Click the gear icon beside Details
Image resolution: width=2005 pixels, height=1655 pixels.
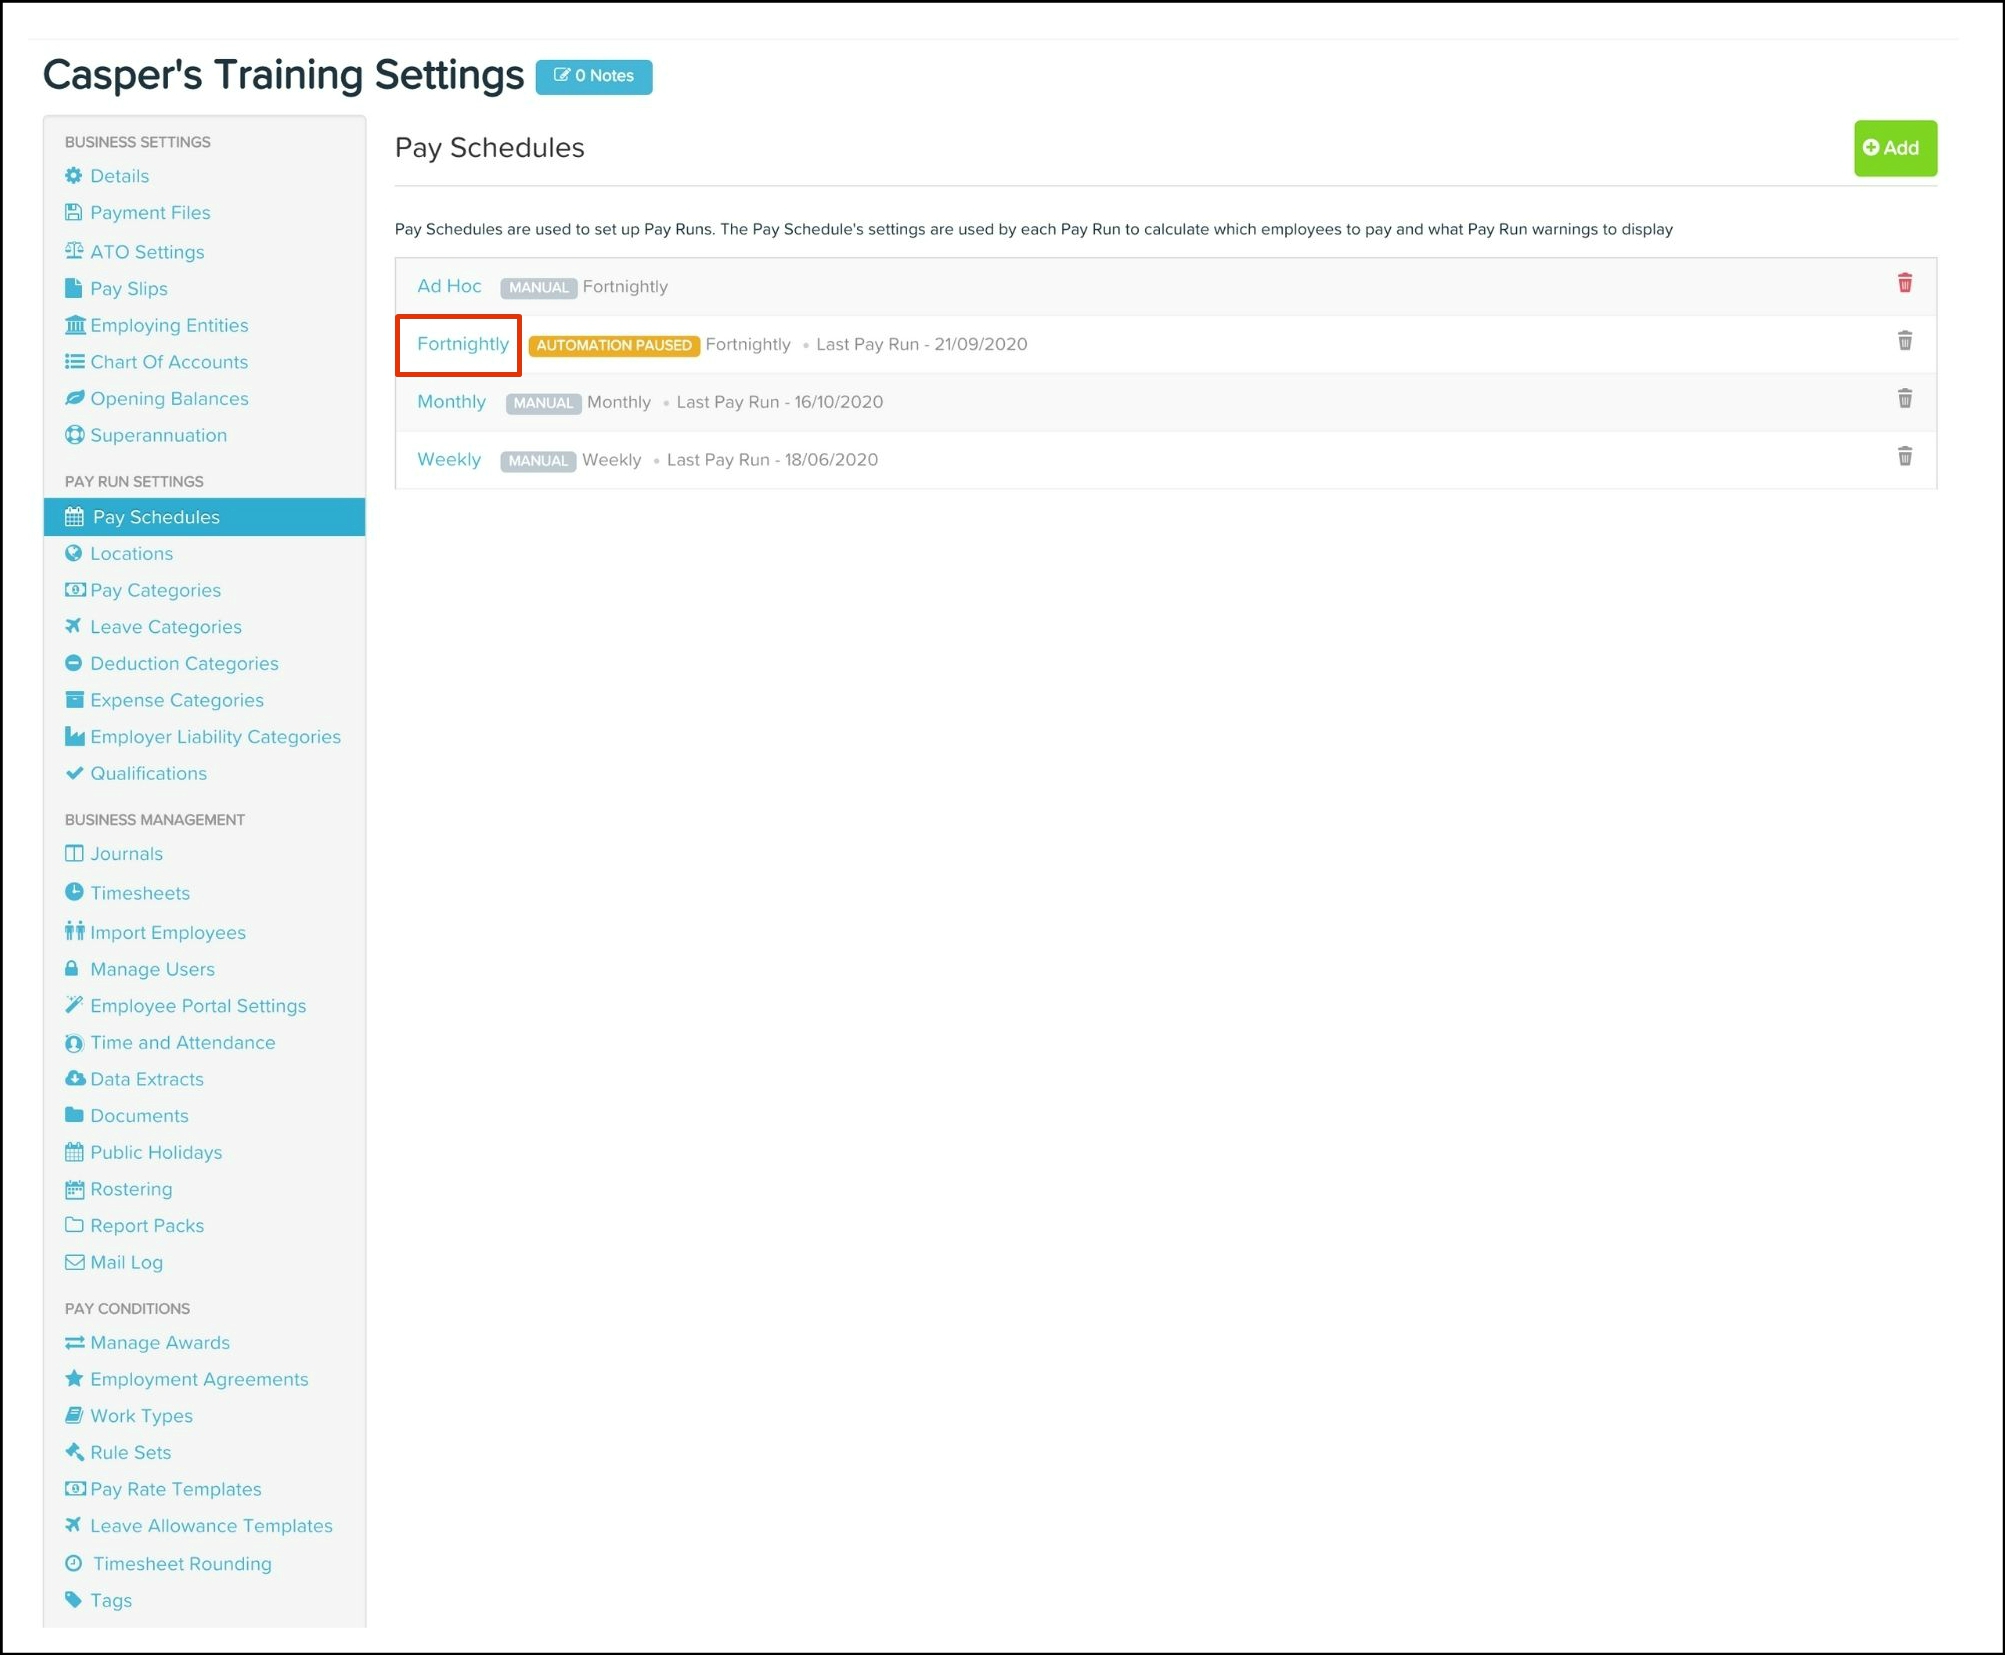[74, 176]
